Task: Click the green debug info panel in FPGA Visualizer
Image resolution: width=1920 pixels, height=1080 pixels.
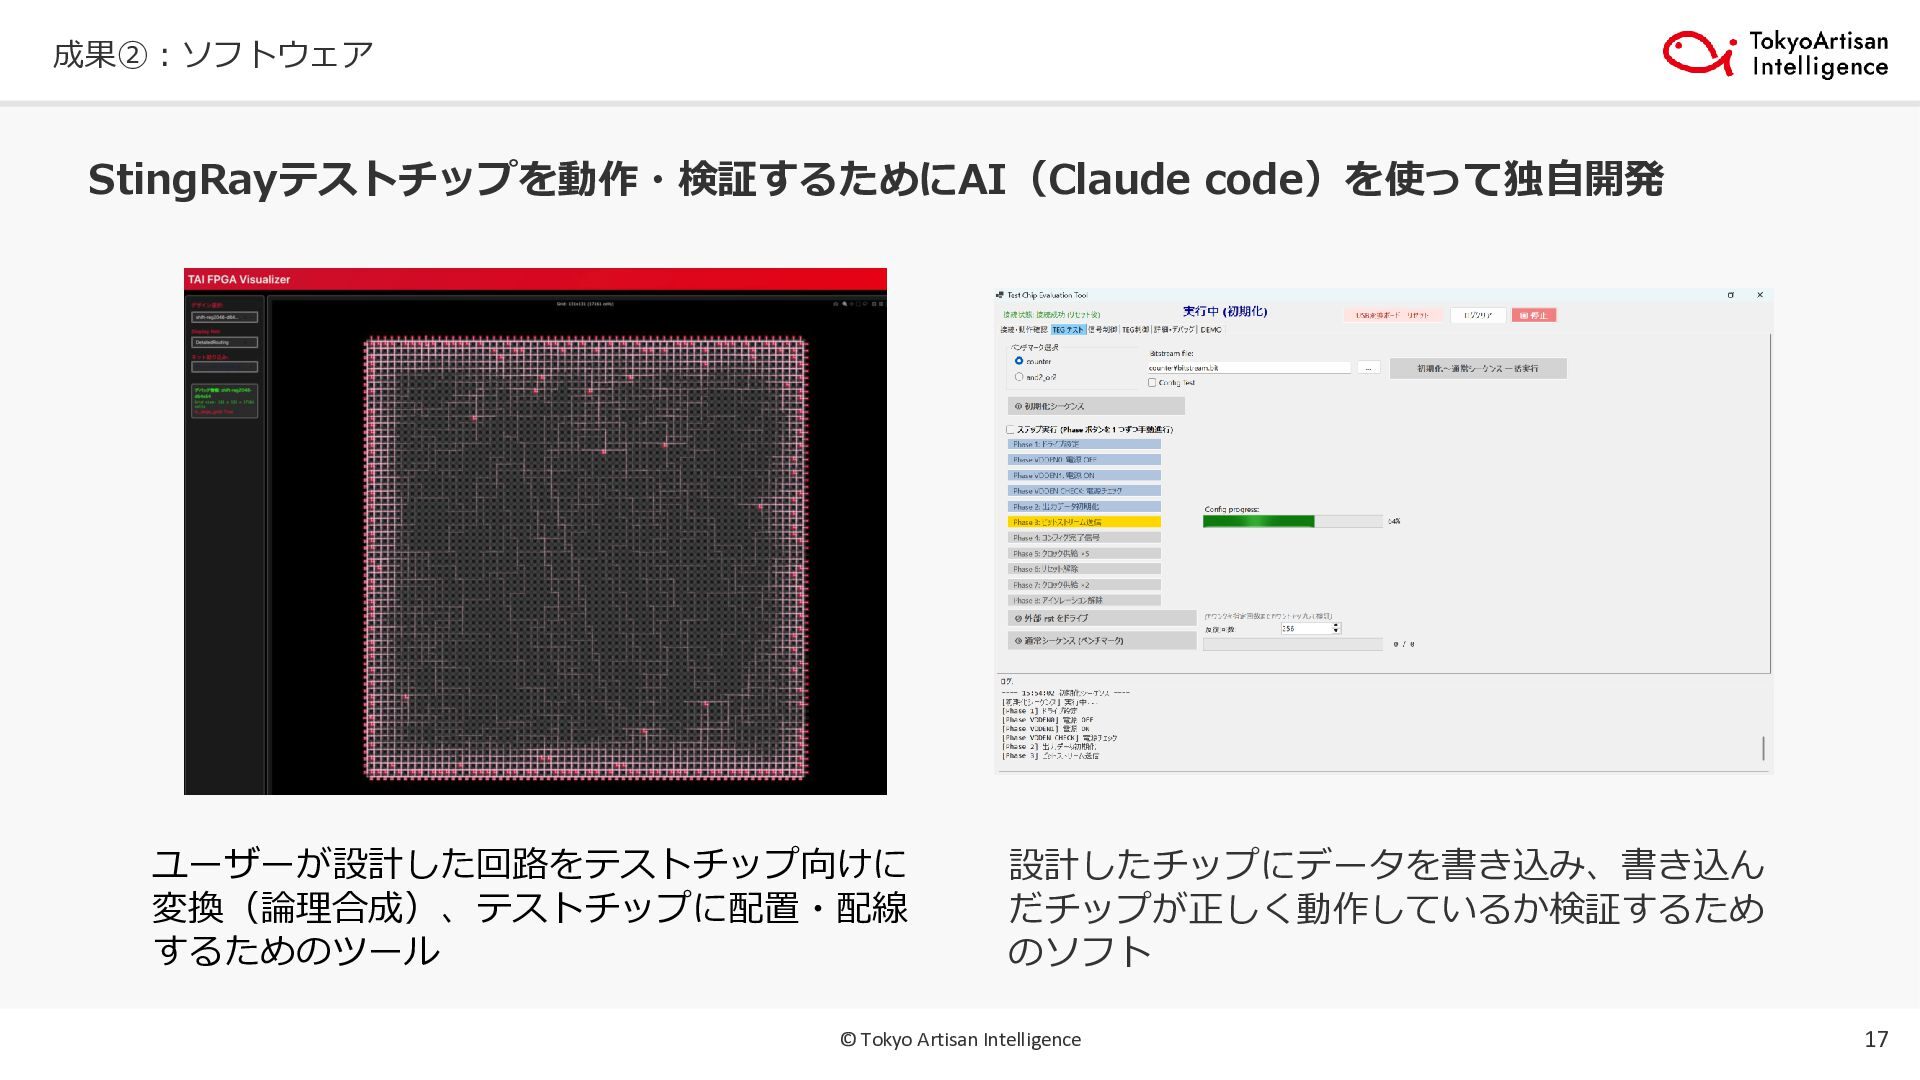Action: tap(225, 400)
